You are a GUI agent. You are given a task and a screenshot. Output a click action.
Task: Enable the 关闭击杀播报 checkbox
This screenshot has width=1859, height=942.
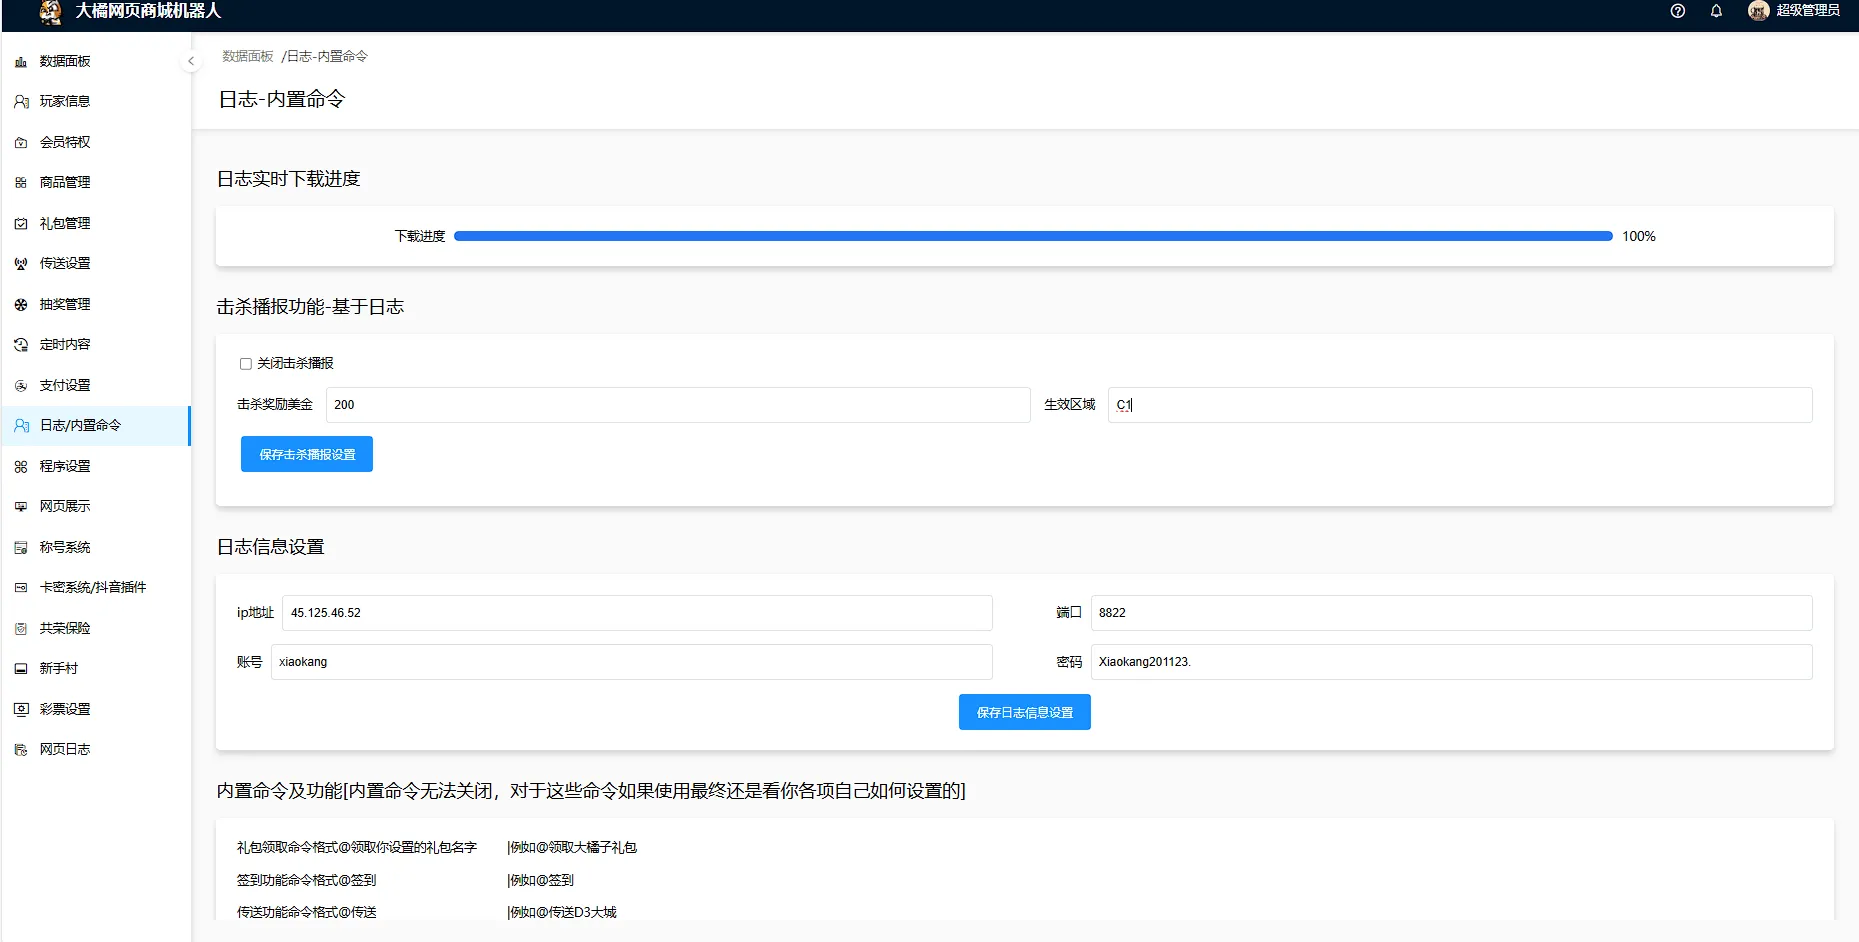tap(246, 364)
